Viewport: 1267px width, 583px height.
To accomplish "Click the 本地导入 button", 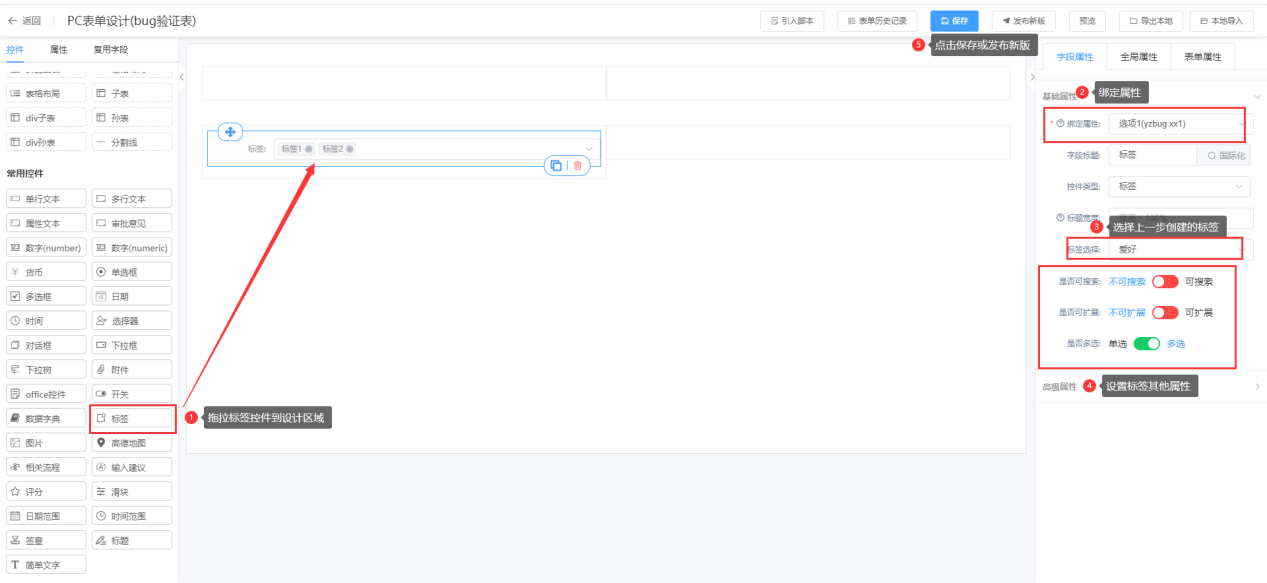I will 1222,20.
